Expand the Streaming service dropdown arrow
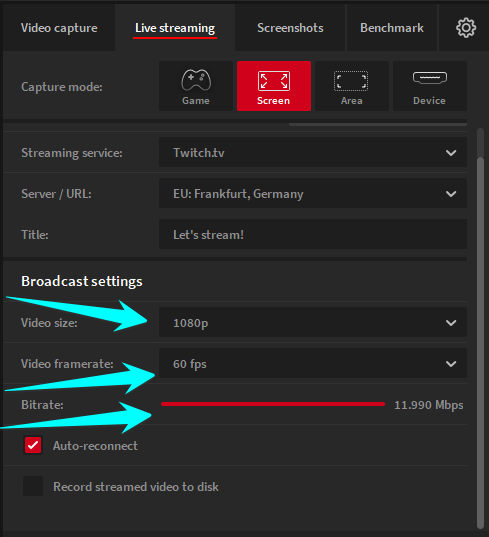 pos(451,153)
